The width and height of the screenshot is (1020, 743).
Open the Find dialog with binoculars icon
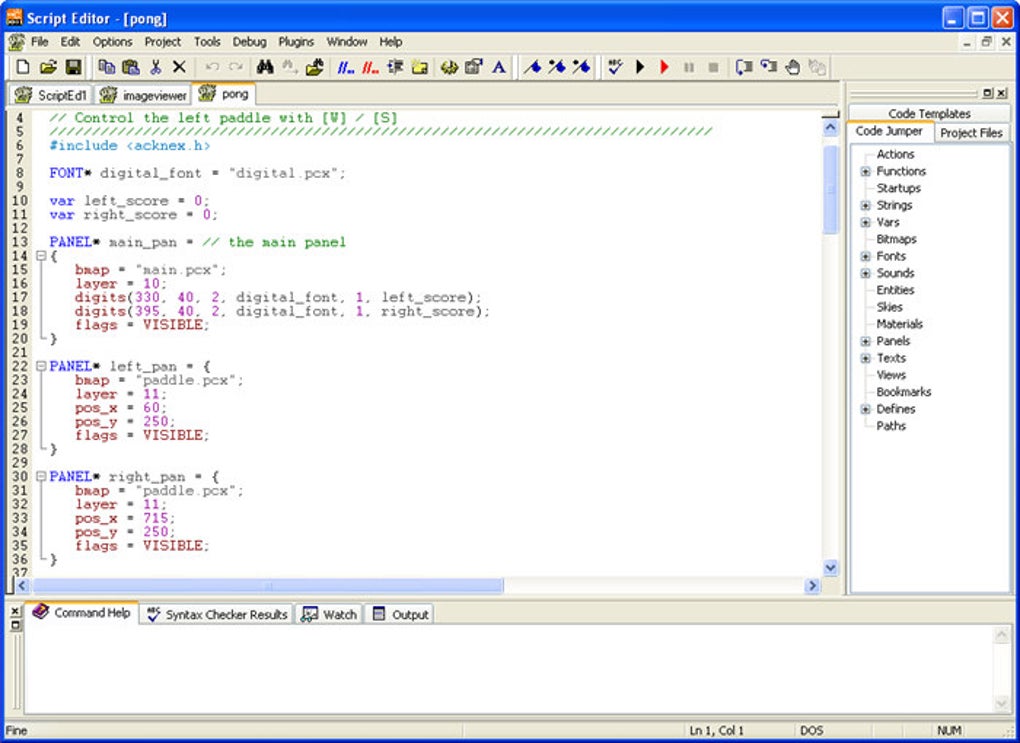(x=262, y=67)
